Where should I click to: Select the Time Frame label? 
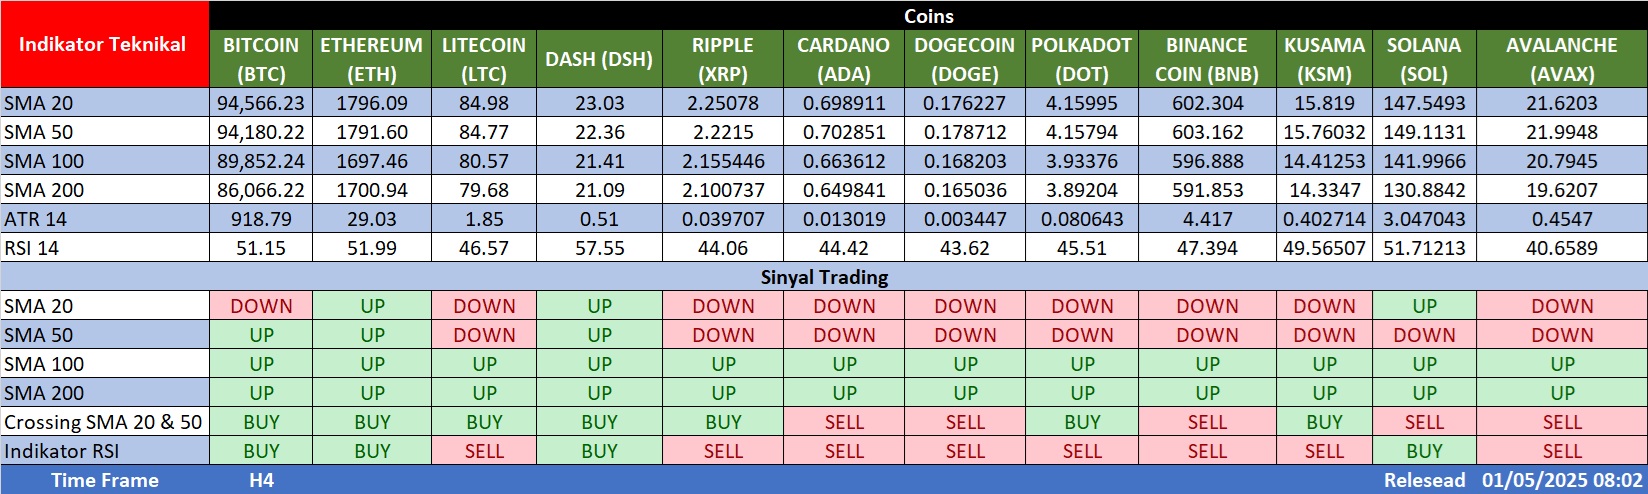coord(104,480)
